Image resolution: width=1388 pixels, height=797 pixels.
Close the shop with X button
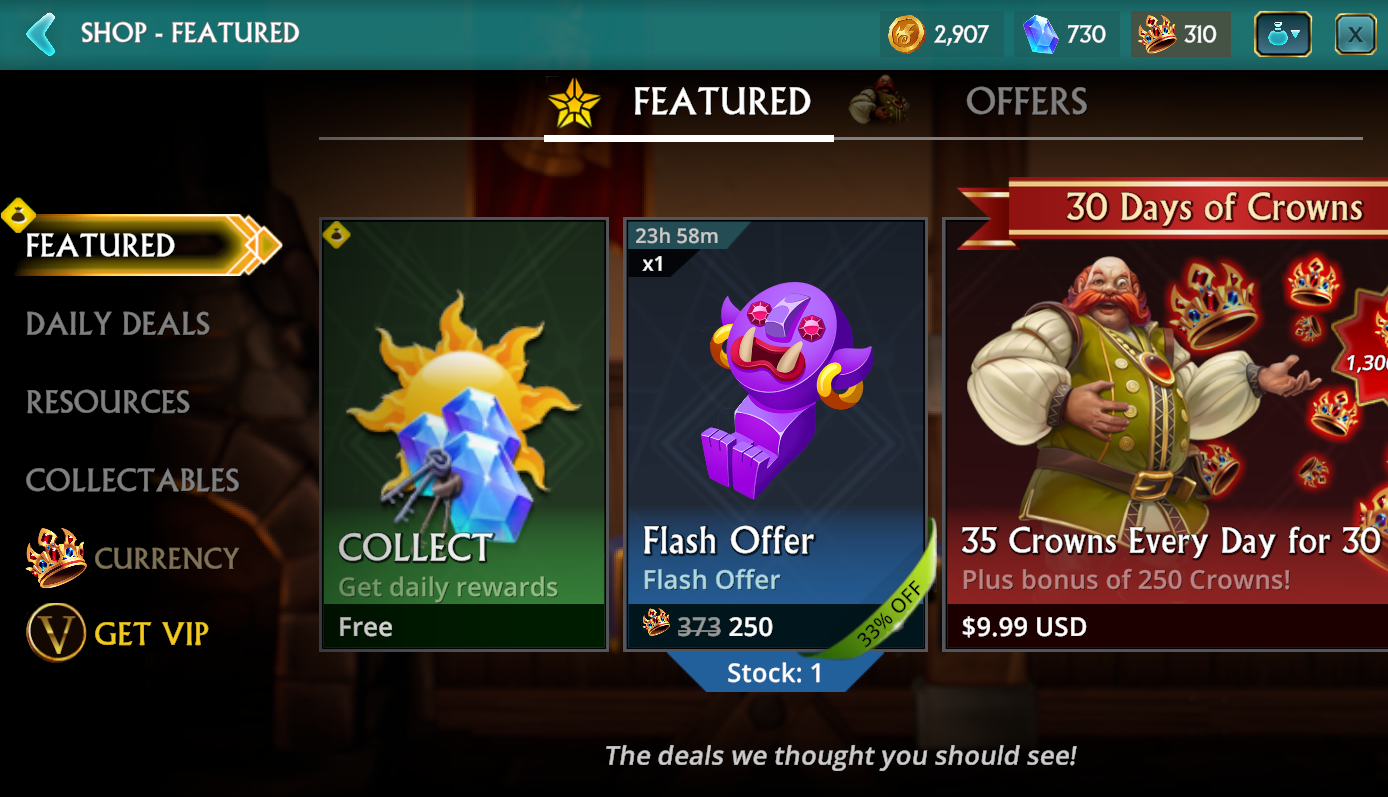1355,35
